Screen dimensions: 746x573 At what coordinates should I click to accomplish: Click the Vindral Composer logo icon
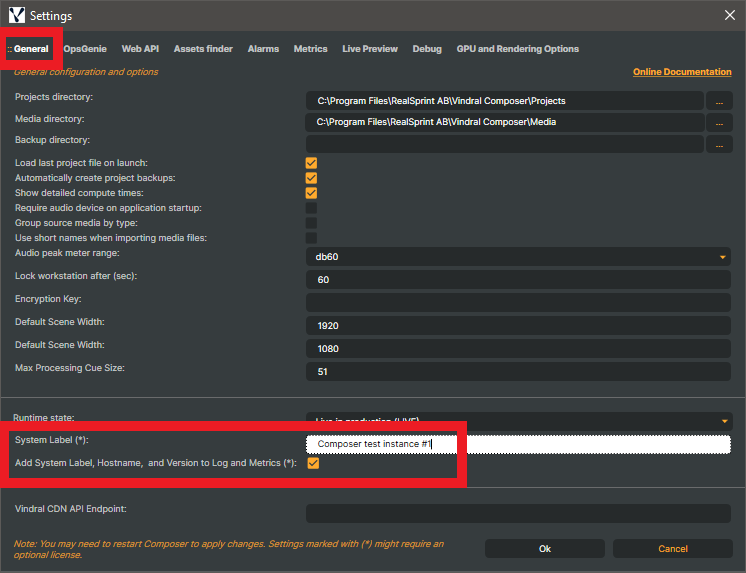[17, 15]
